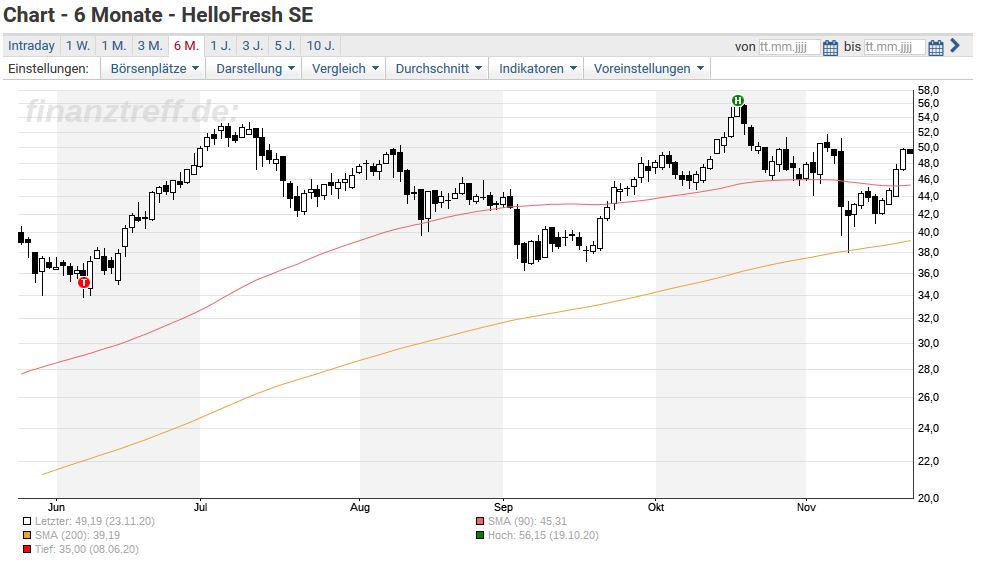983x561 pixels.
Task: Click the green H high marker on chart
Action: click(738, 100)
